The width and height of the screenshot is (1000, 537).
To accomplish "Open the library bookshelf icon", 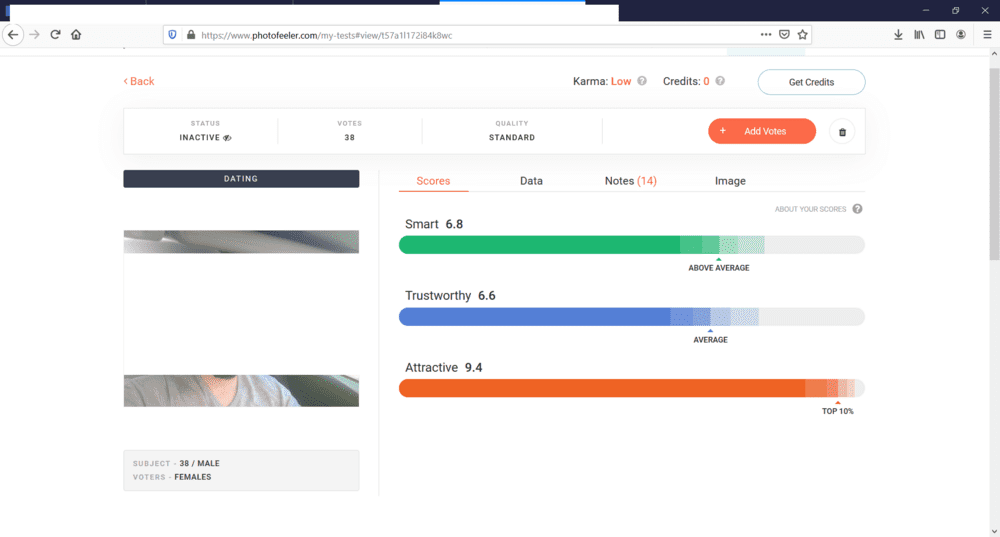I will pos(919,34).
